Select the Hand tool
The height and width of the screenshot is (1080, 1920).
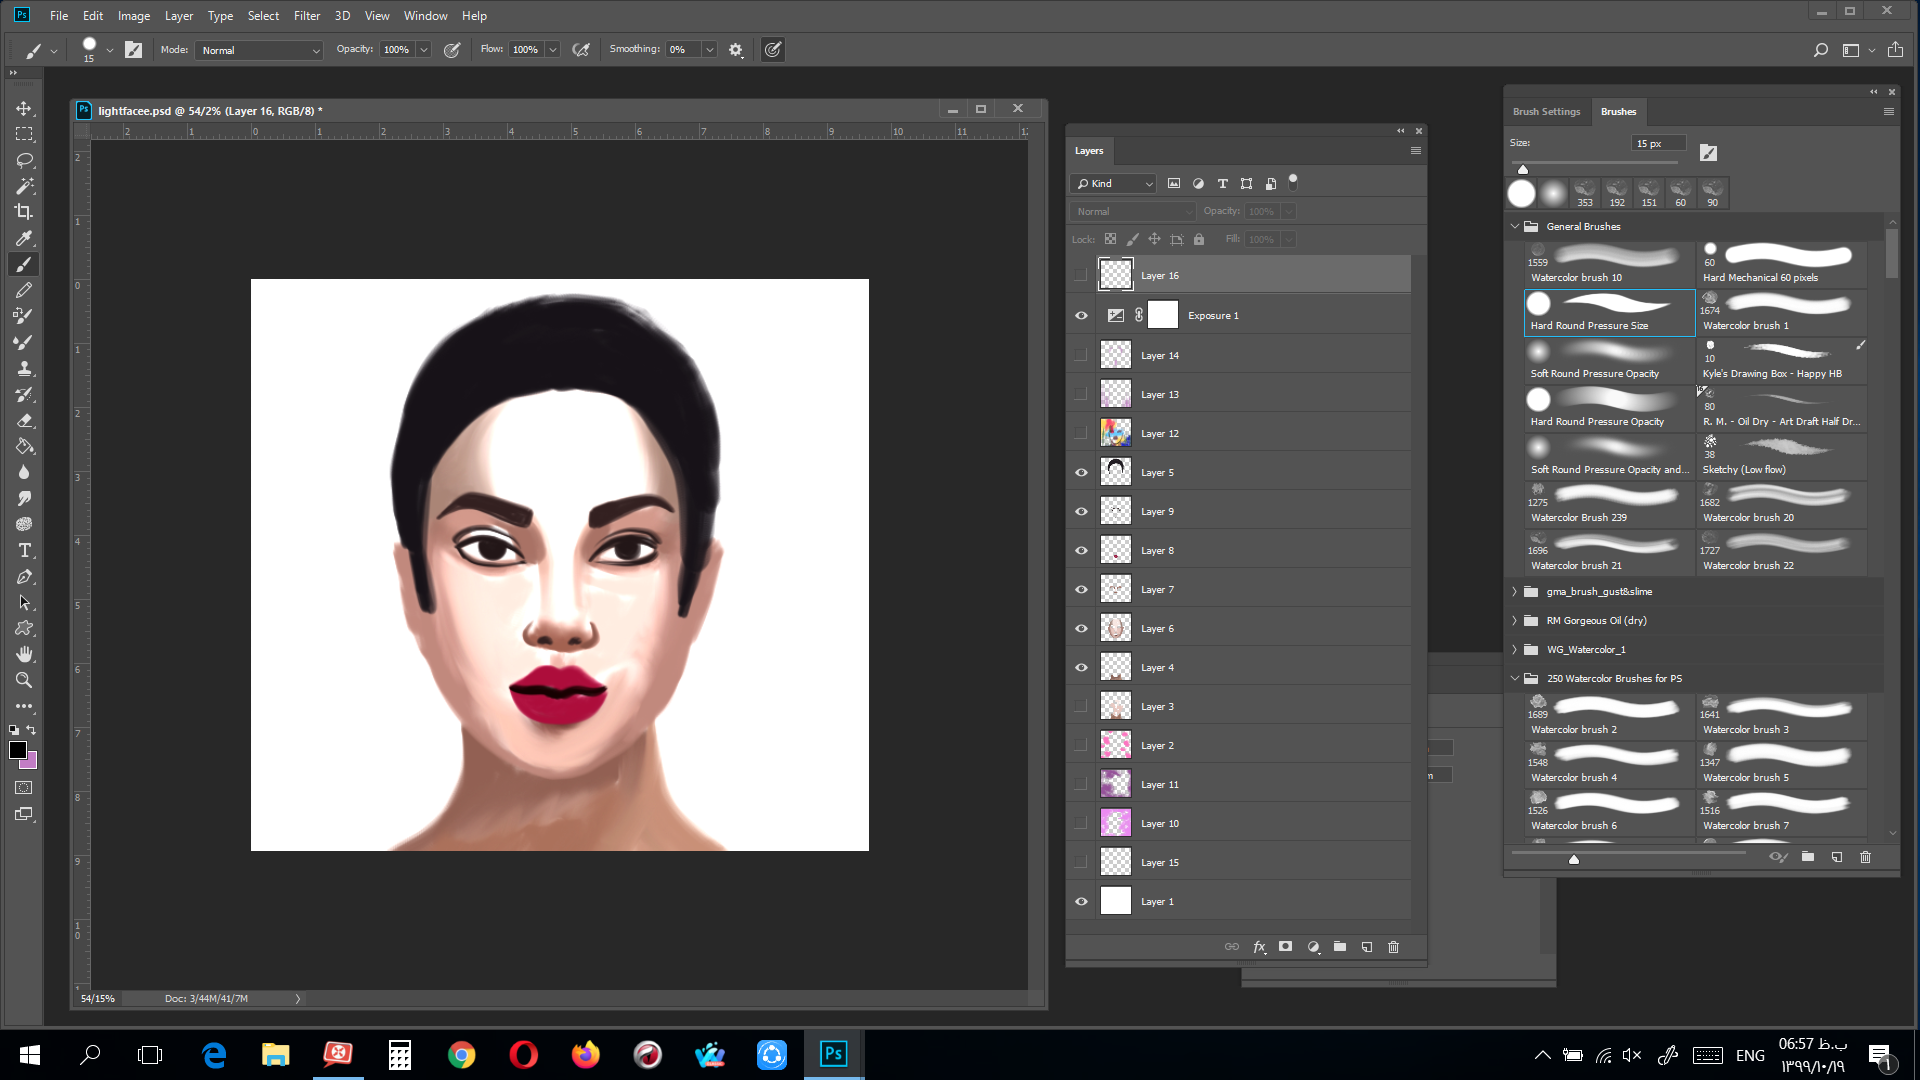(x=24, y=654)
